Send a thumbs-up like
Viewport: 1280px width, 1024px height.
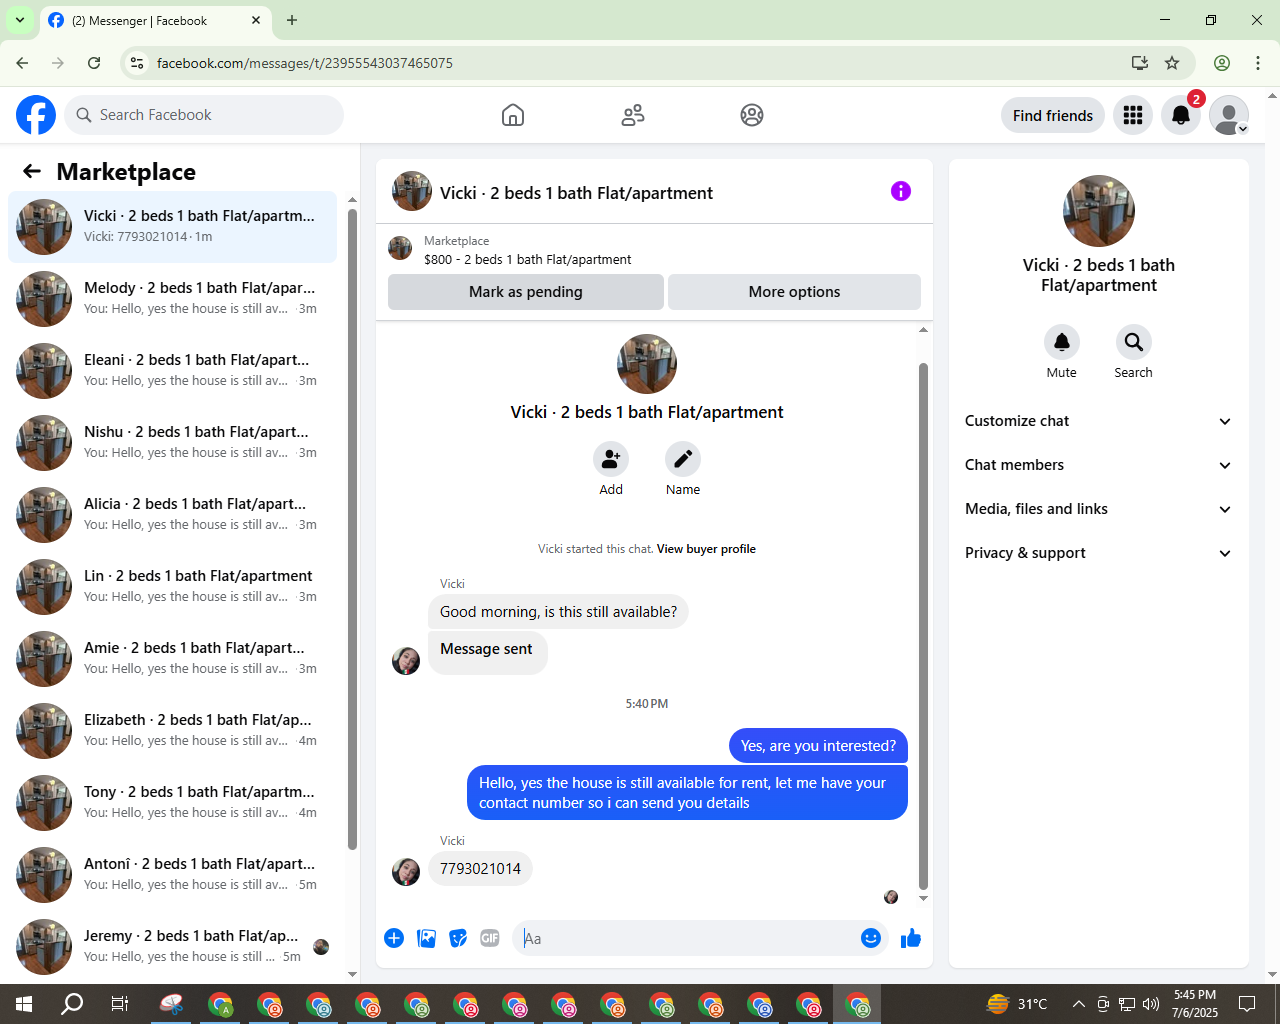coord(911,938)
